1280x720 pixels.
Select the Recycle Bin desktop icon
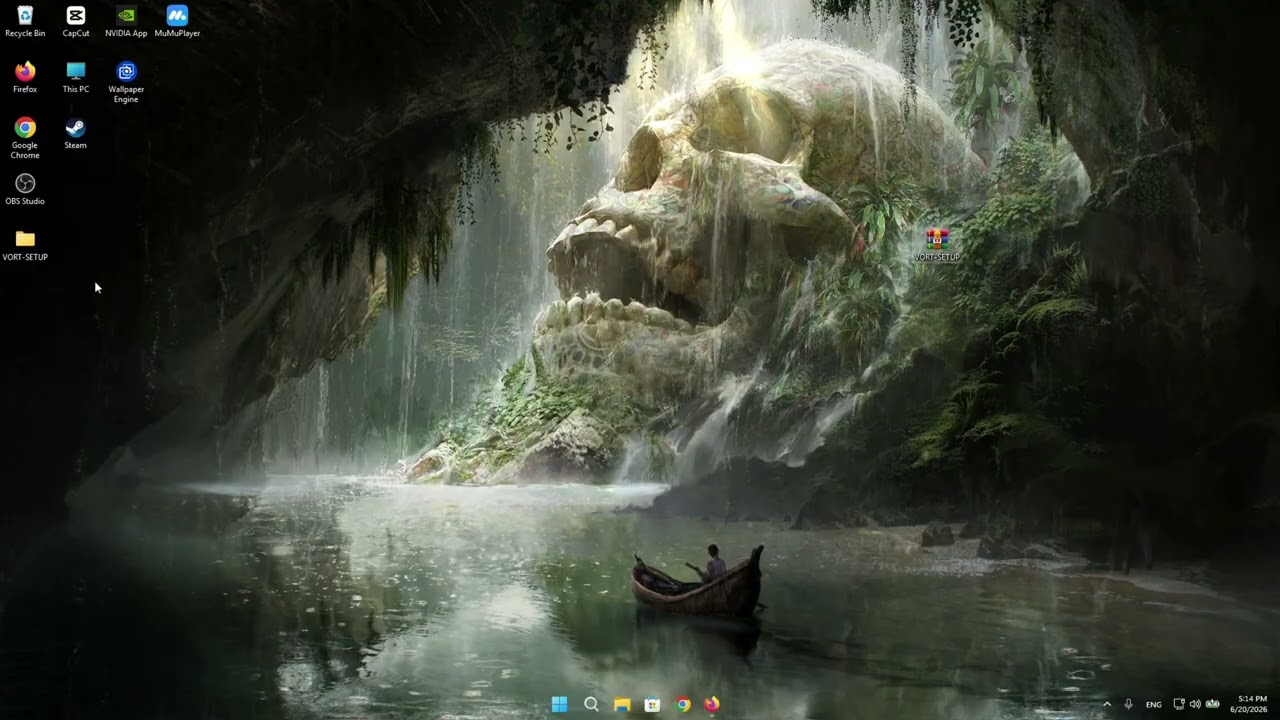click(25, 21)
